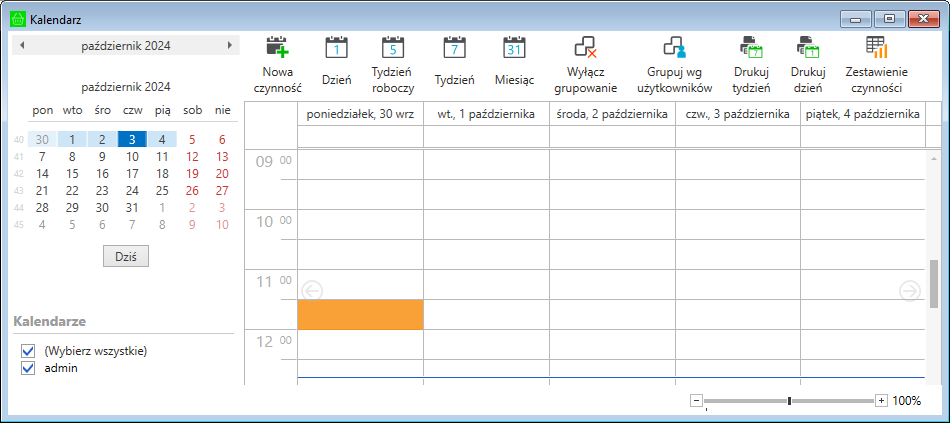Go to previous month with left arrow
Viewport: 950px width, 423px height.
[22, 45]
